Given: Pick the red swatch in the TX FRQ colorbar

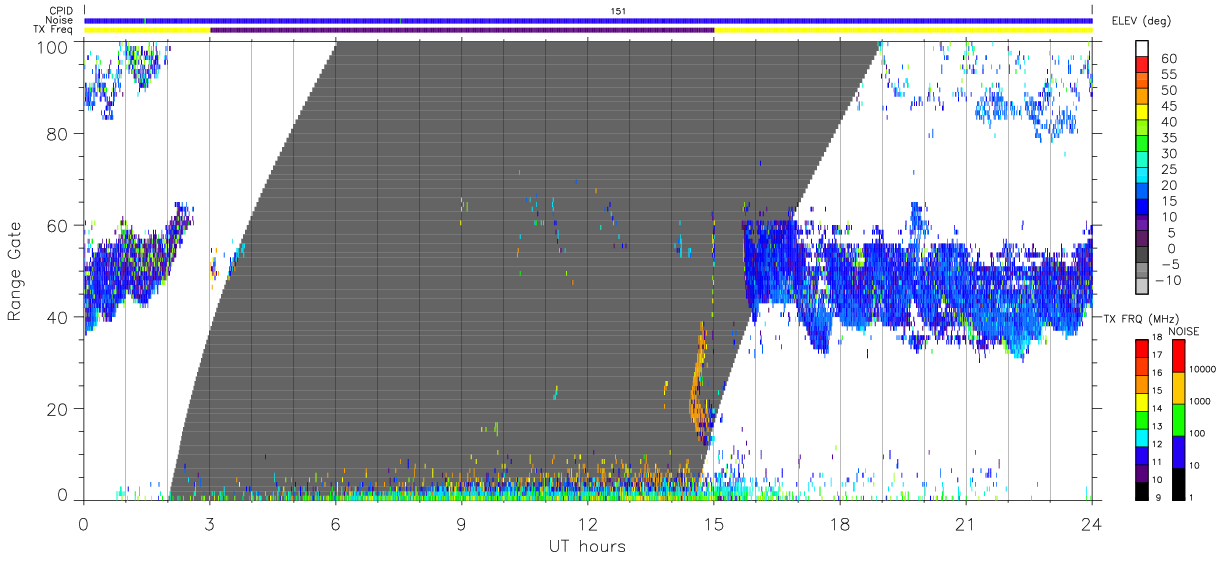Looking at the screenshot, I should [1142, 348].
